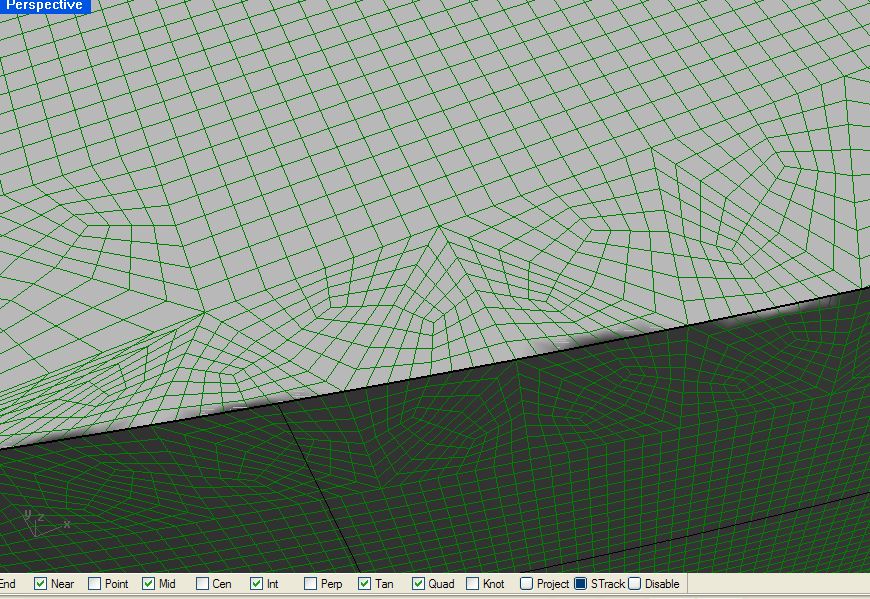This screenshot has height=599, width=870.
Task: Enable the Point object snap
Action: (95, 583)
